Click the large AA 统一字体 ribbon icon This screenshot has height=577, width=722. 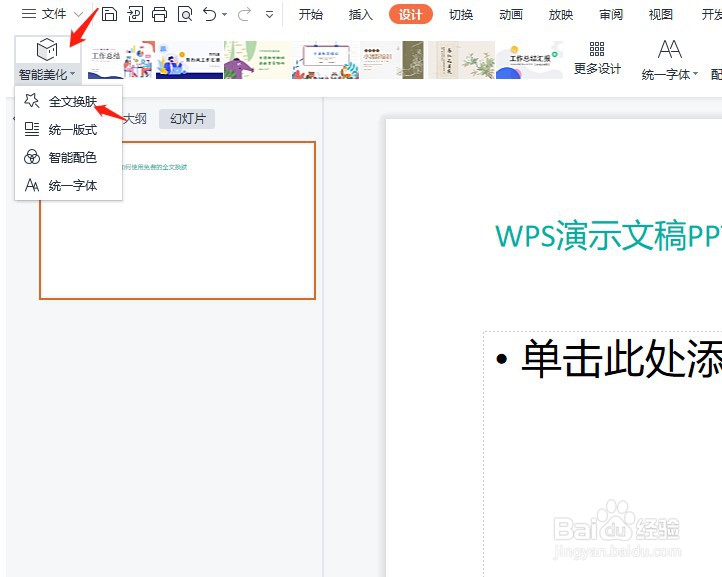pyautogui.click(x=669, y=49)
